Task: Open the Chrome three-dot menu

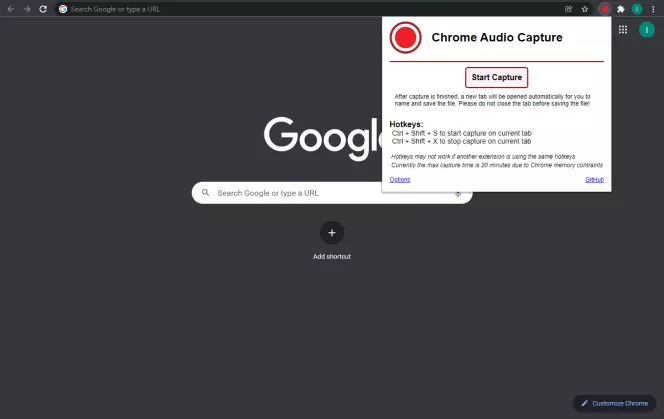Action: [653, 9]
